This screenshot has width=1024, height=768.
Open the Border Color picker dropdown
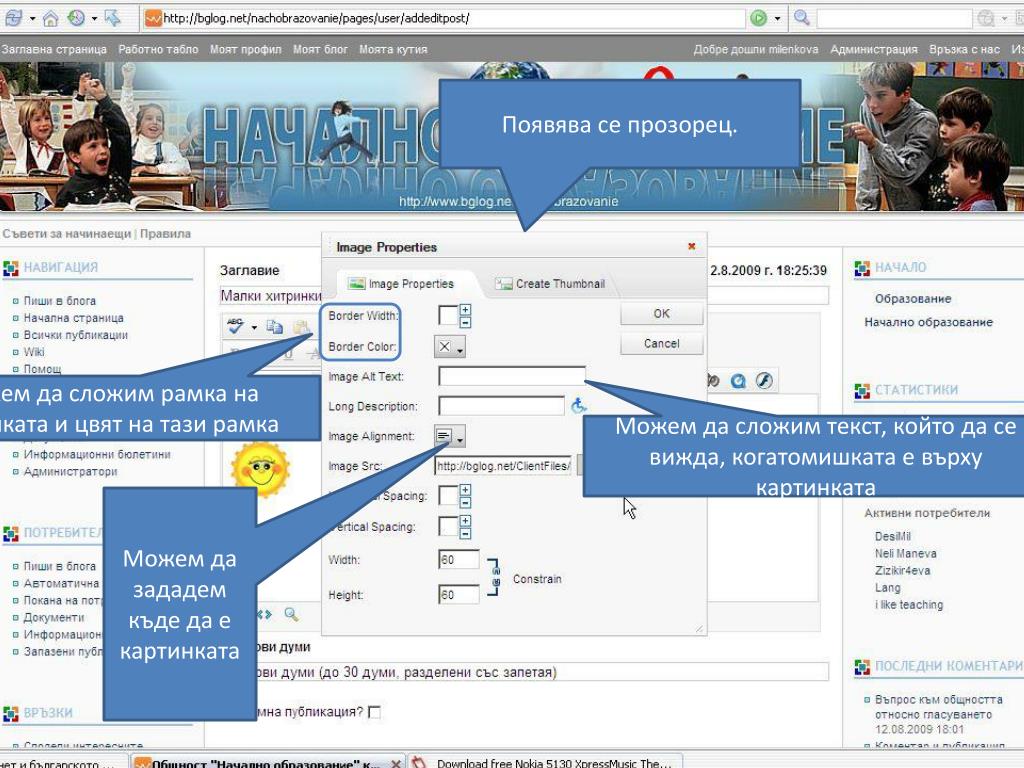tap(449, 347)
